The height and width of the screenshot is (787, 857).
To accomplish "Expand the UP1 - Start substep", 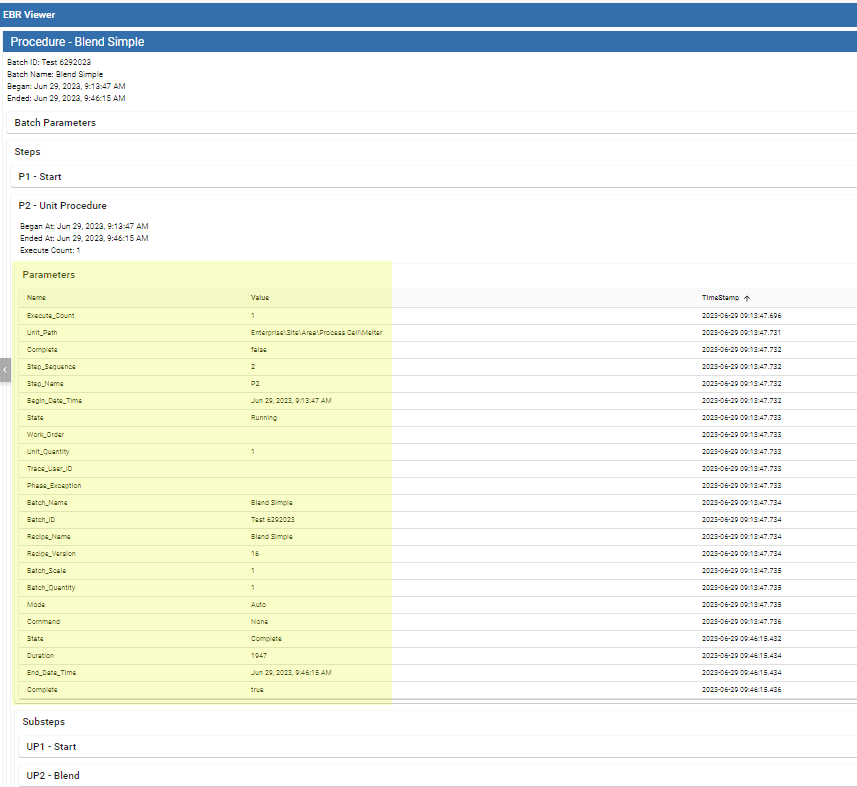I will tap(52, 747).
